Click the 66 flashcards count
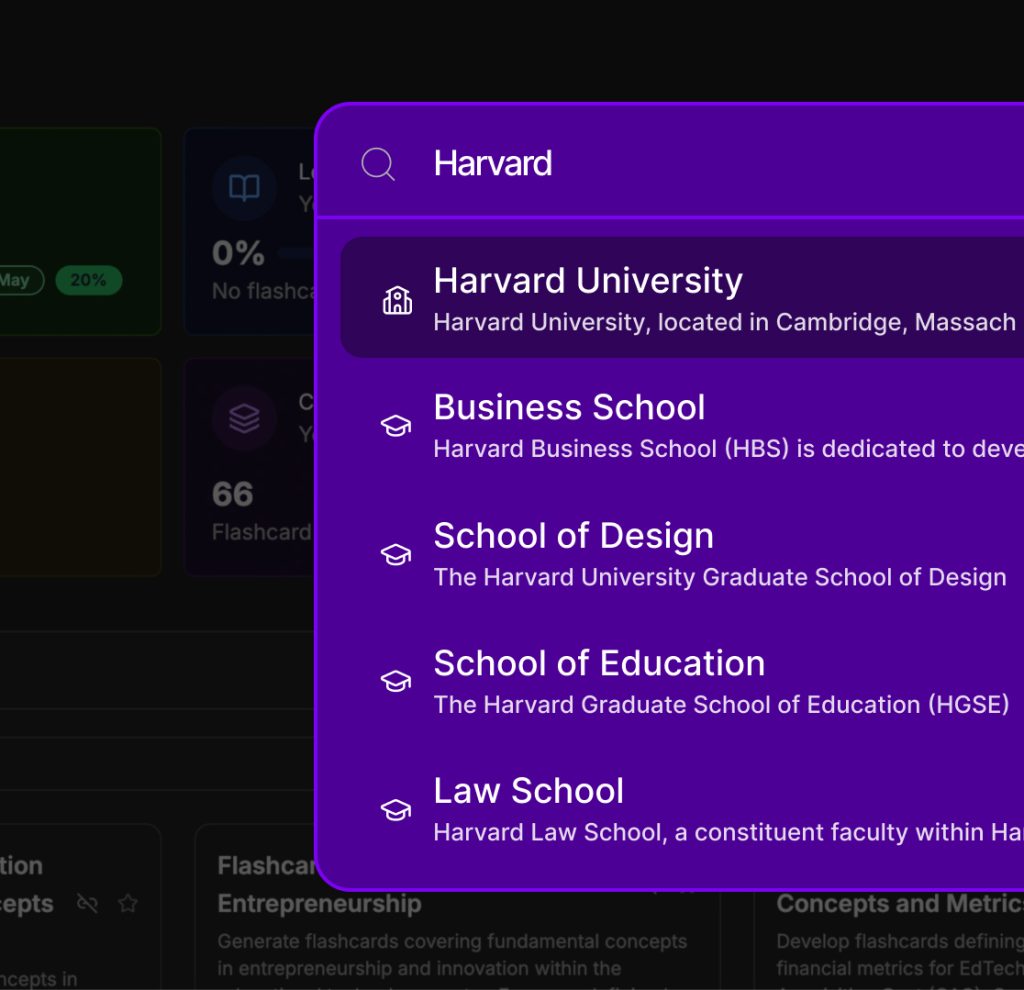This screenshot has height=990, width=1024. (232, 494)
